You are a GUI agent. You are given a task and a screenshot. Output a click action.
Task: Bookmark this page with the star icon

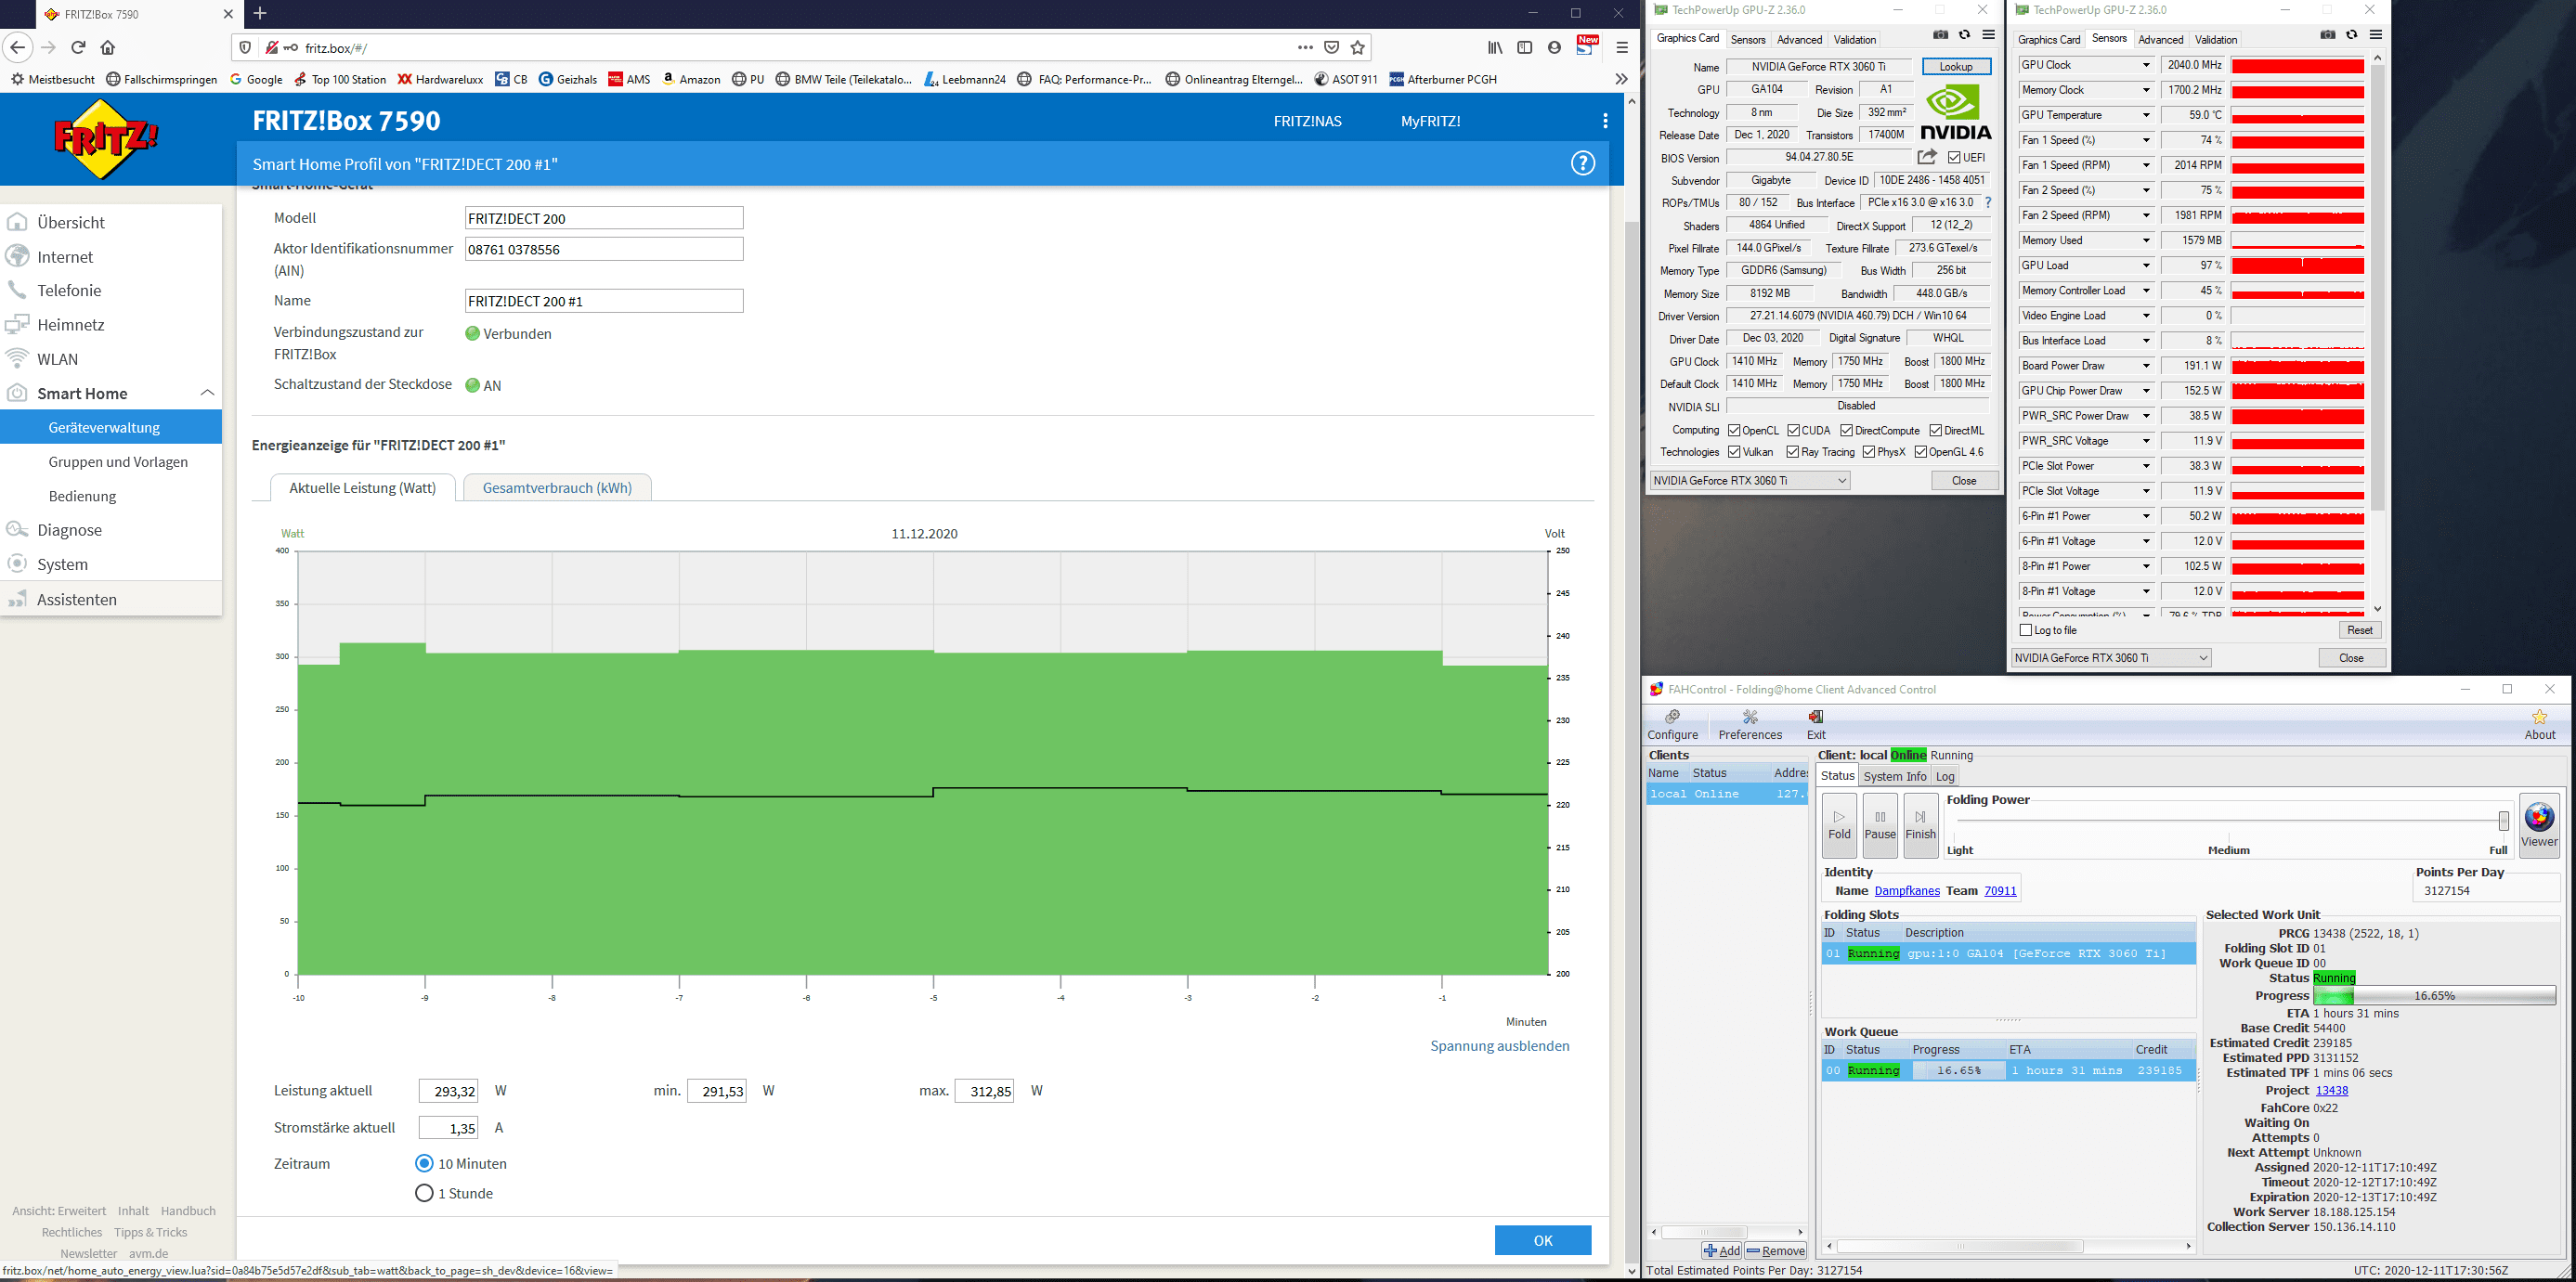[1357, 47]
